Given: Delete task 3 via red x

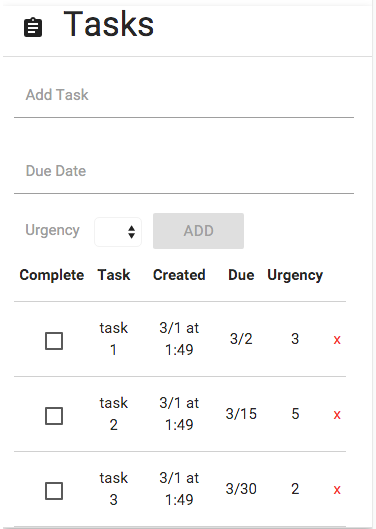Looking at the screenshot, I should tap(337, 490).
